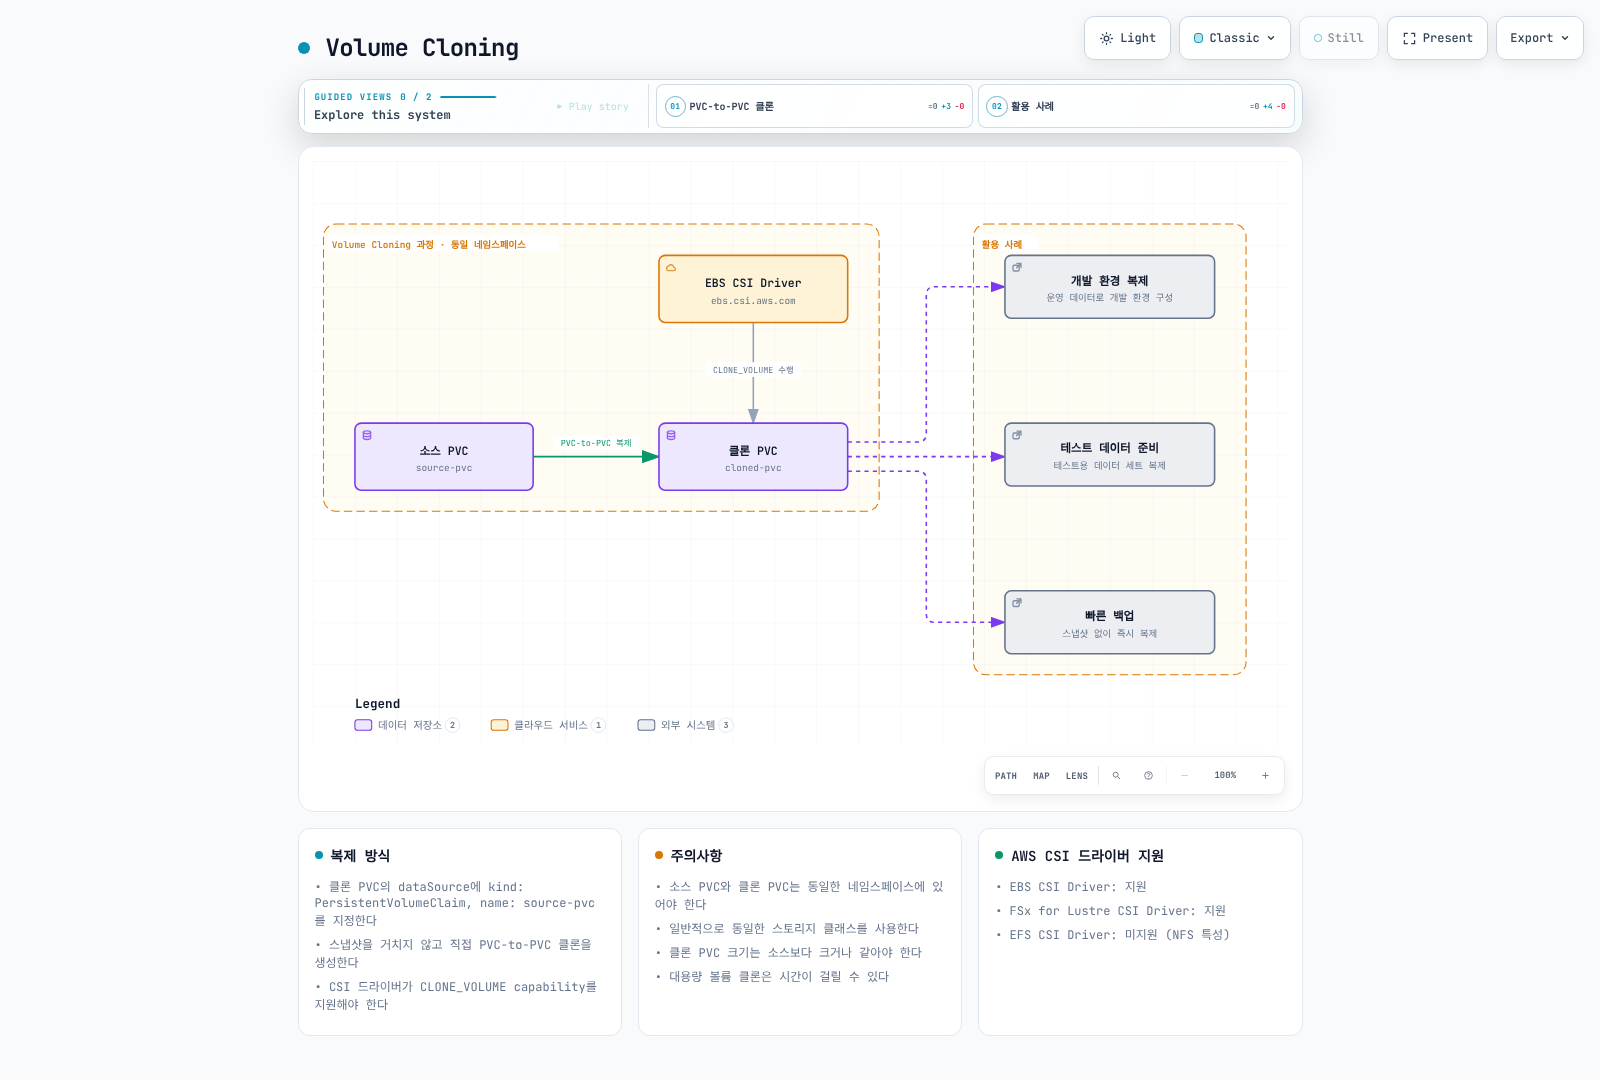The height and width of the screenshot is (1080, 1600).
Task: Click the orange 클라우드 서비스 legend swatch
Action: pyautogui.click(x=499, y=725)
